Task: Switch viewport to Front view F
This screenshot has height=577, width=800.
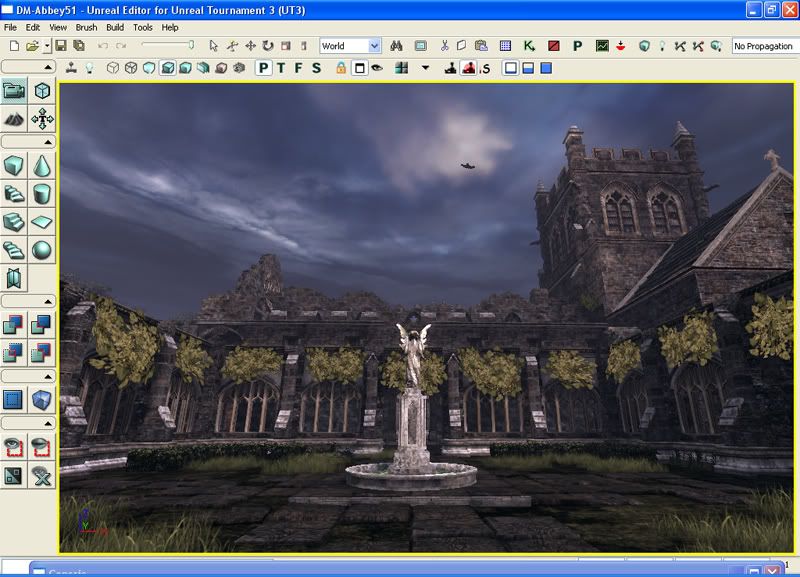Action: coord(299,68)
